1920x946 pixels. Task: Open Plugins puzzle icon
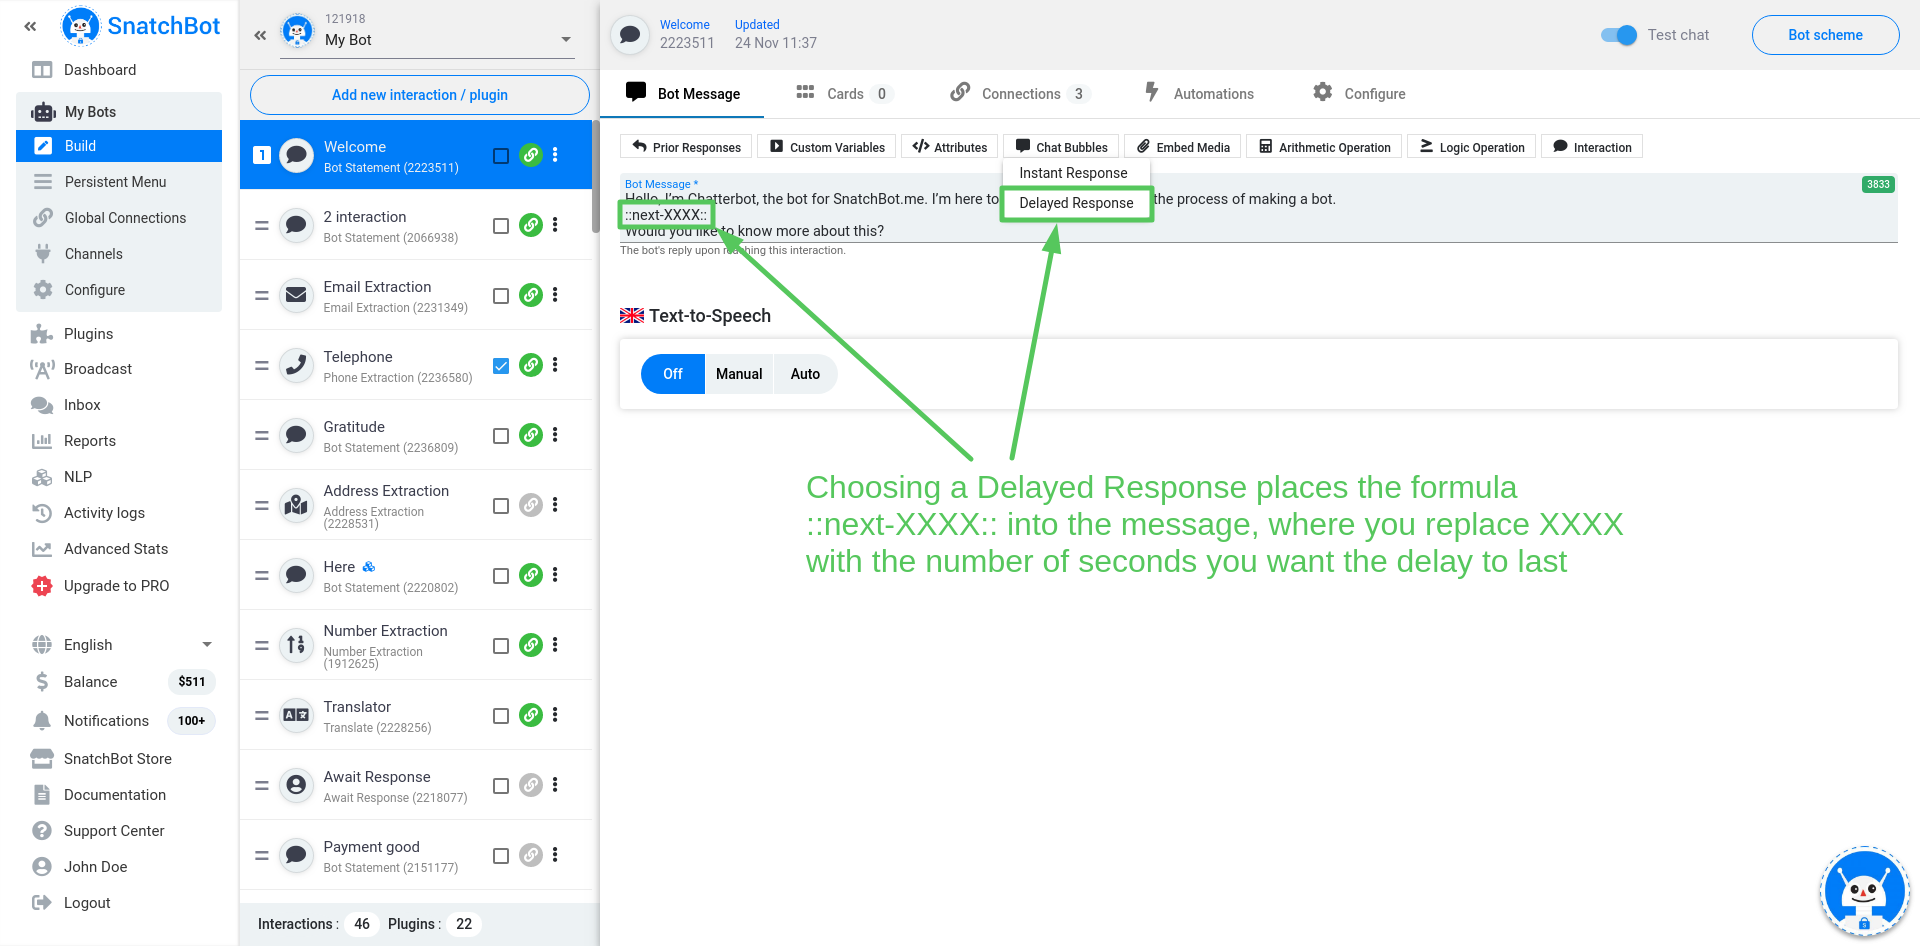[42, 334]
